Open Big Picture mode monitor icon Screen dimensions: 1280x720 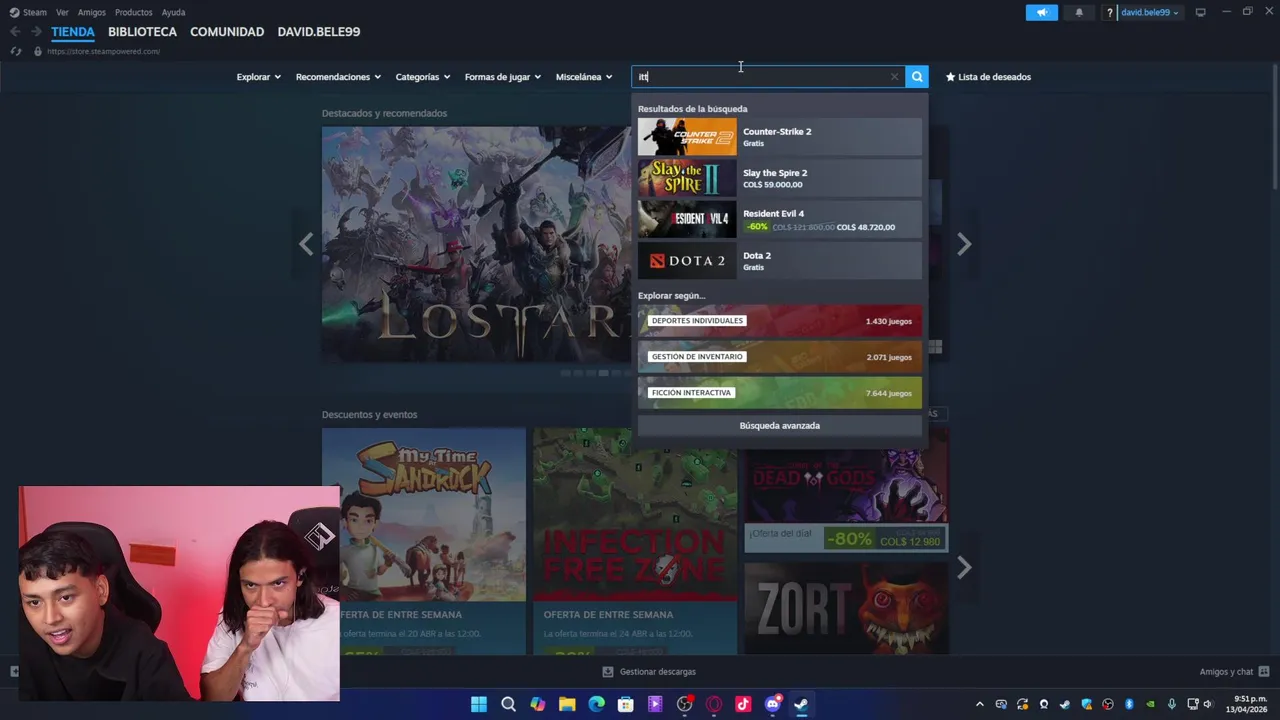coord(1200,12)
